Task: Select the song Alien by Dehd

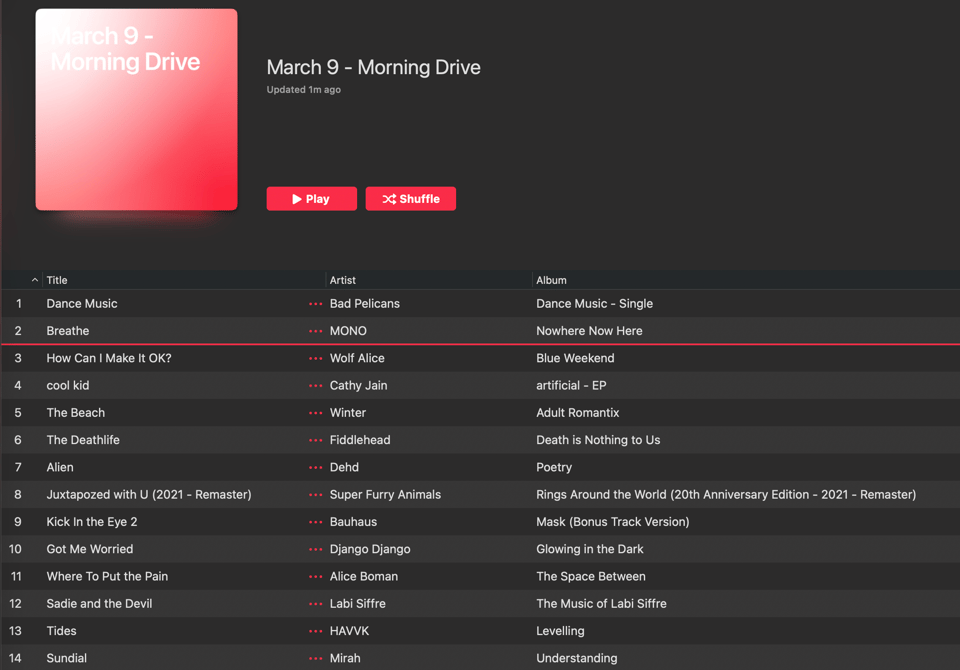Action: (x=60, y=467)
